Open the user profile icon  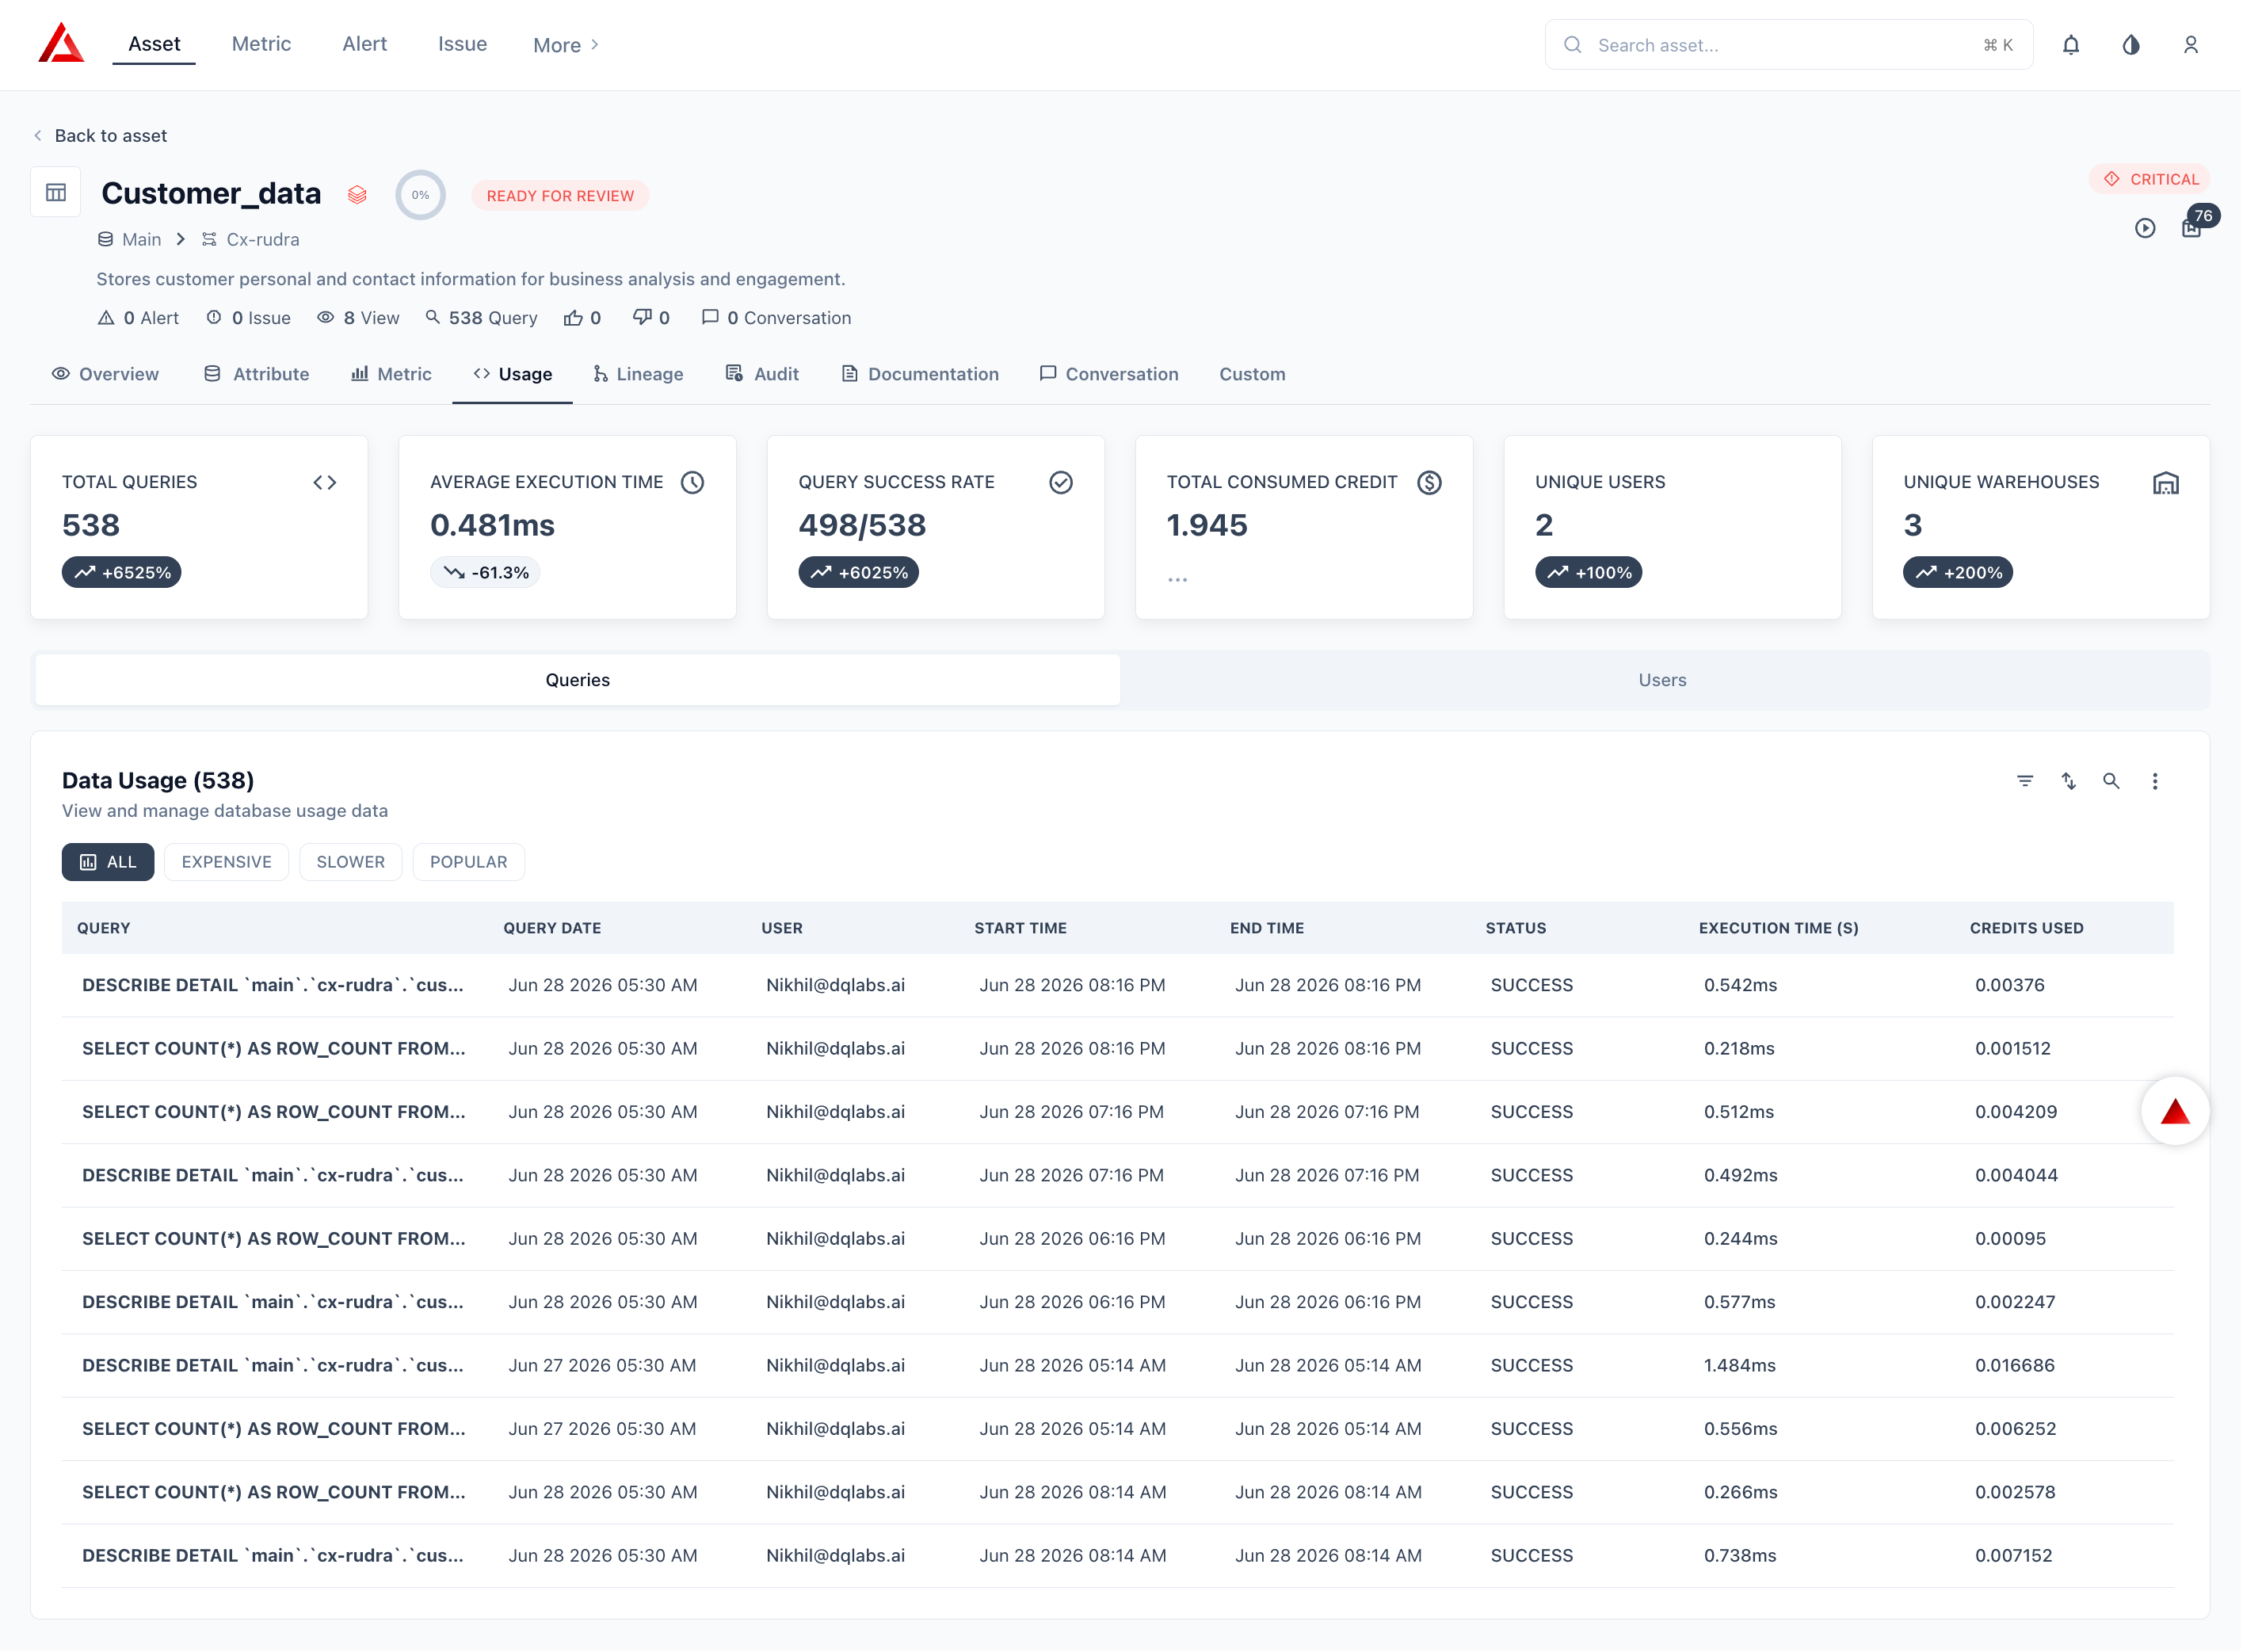[x=2191, y=45]
